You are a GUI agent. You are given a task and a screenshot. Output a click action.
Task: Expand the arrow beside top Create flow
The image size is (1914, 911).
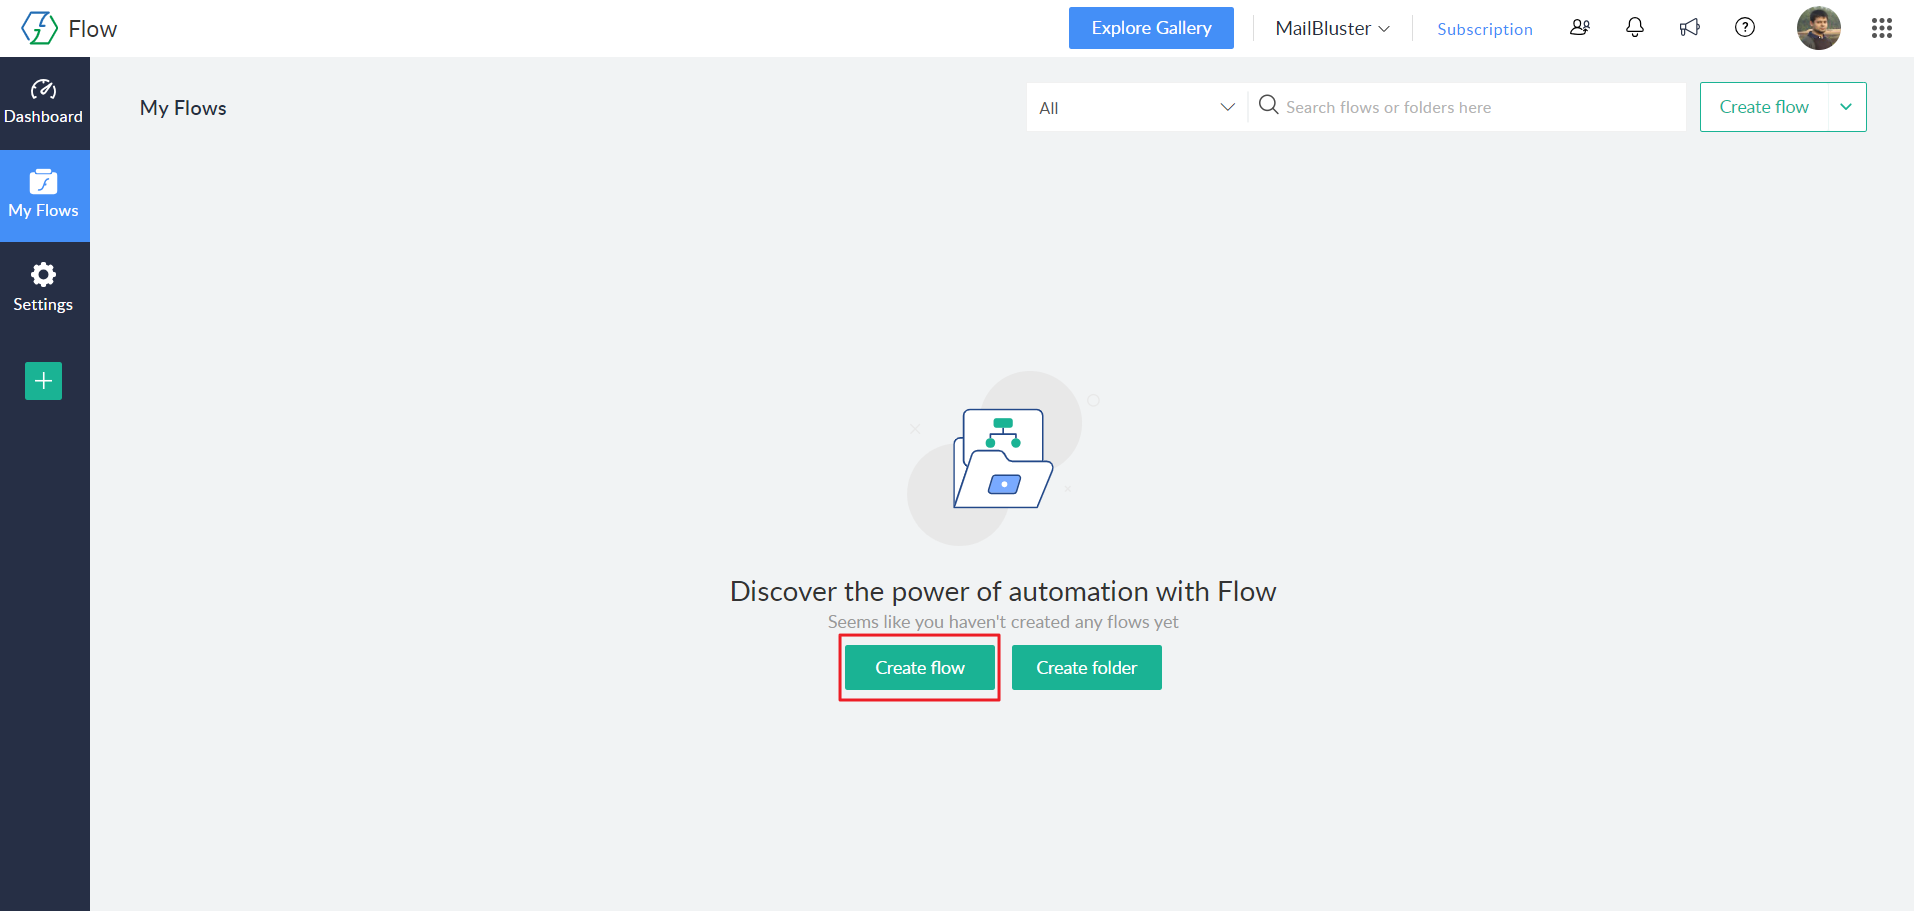pos(1846,107)
